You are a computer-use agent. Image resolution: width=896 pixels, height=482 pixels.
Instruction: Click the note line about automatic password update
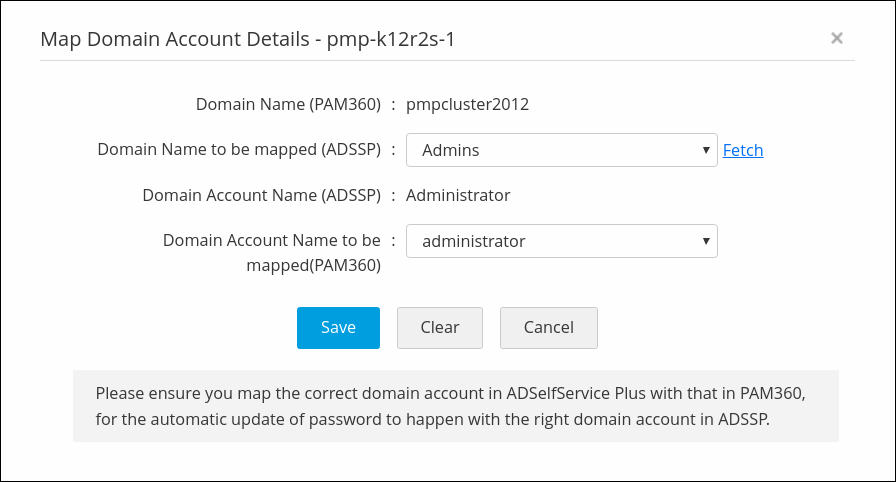pos(432,419)
